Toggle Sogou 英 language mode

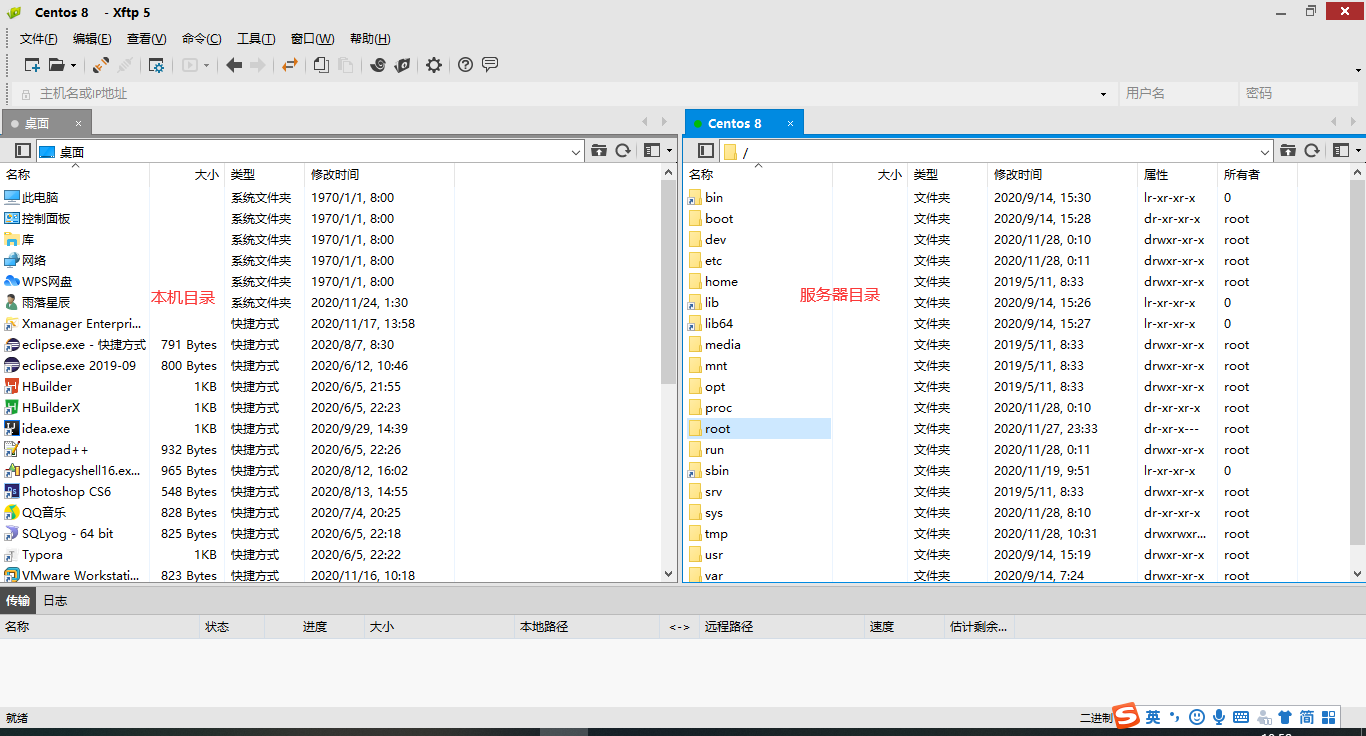click(1153, 717)
